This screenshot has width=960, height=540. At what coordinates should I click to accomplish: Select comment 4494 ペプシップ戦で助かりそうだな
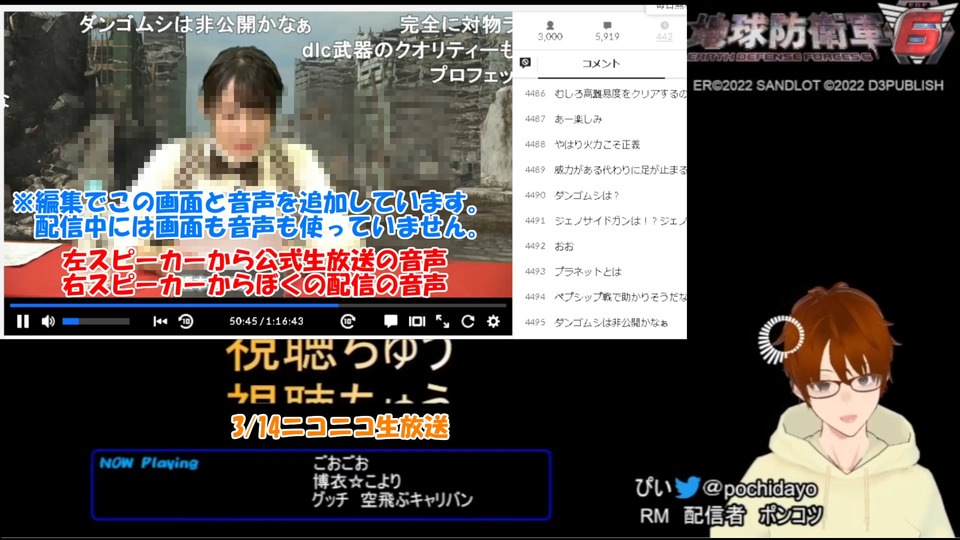pyautogui.click(x=605, y=297)
